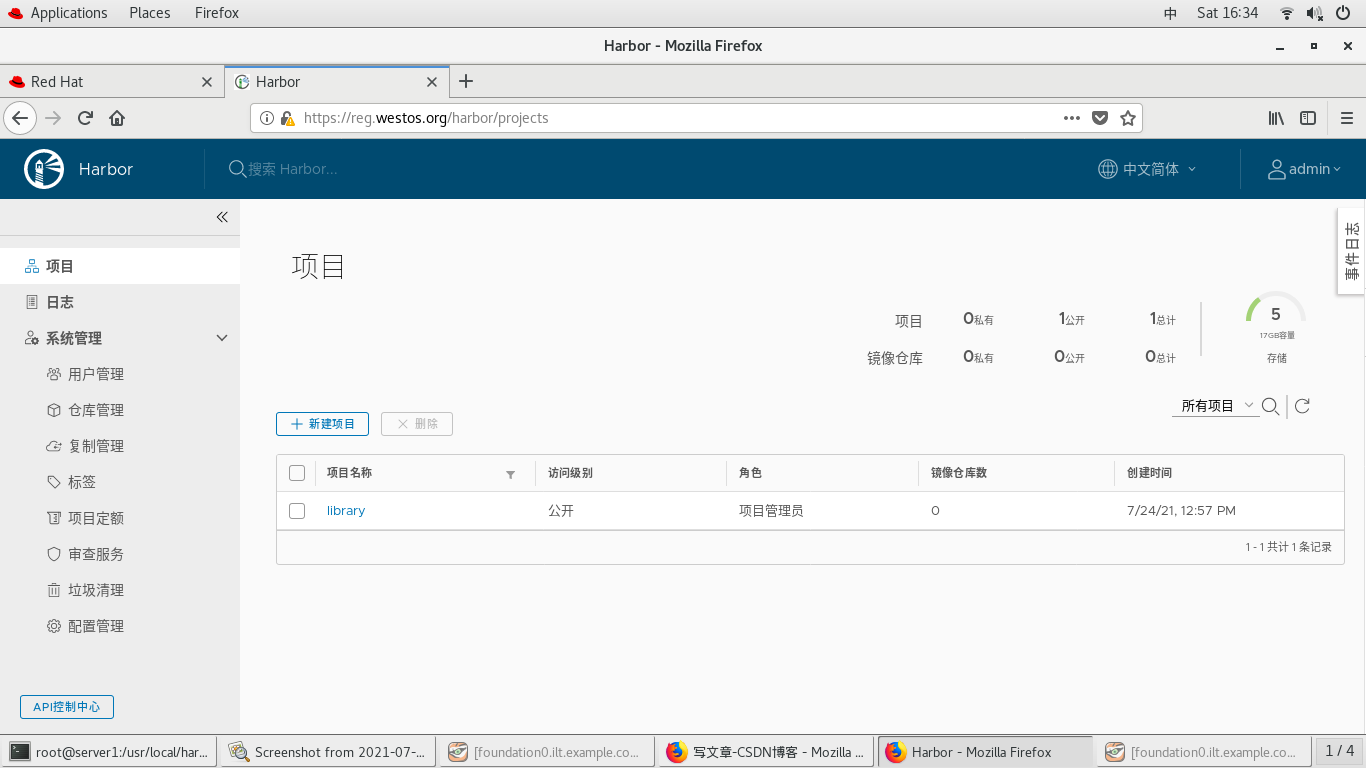Open Firefox library icon
1366x768 pixels.
click(x=1276, y=118)
